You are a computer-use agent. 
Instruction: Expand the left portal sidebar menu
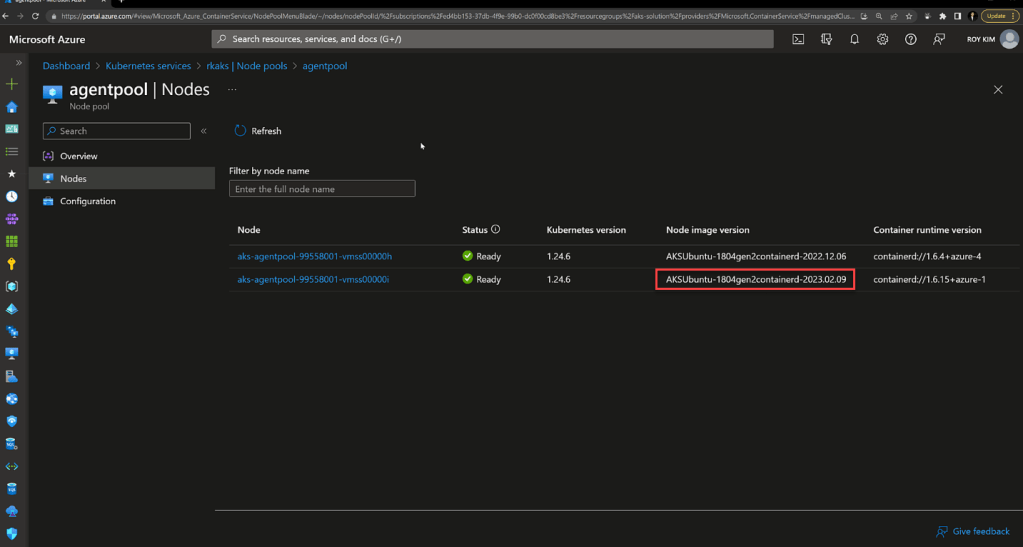[x=18, y=63]
